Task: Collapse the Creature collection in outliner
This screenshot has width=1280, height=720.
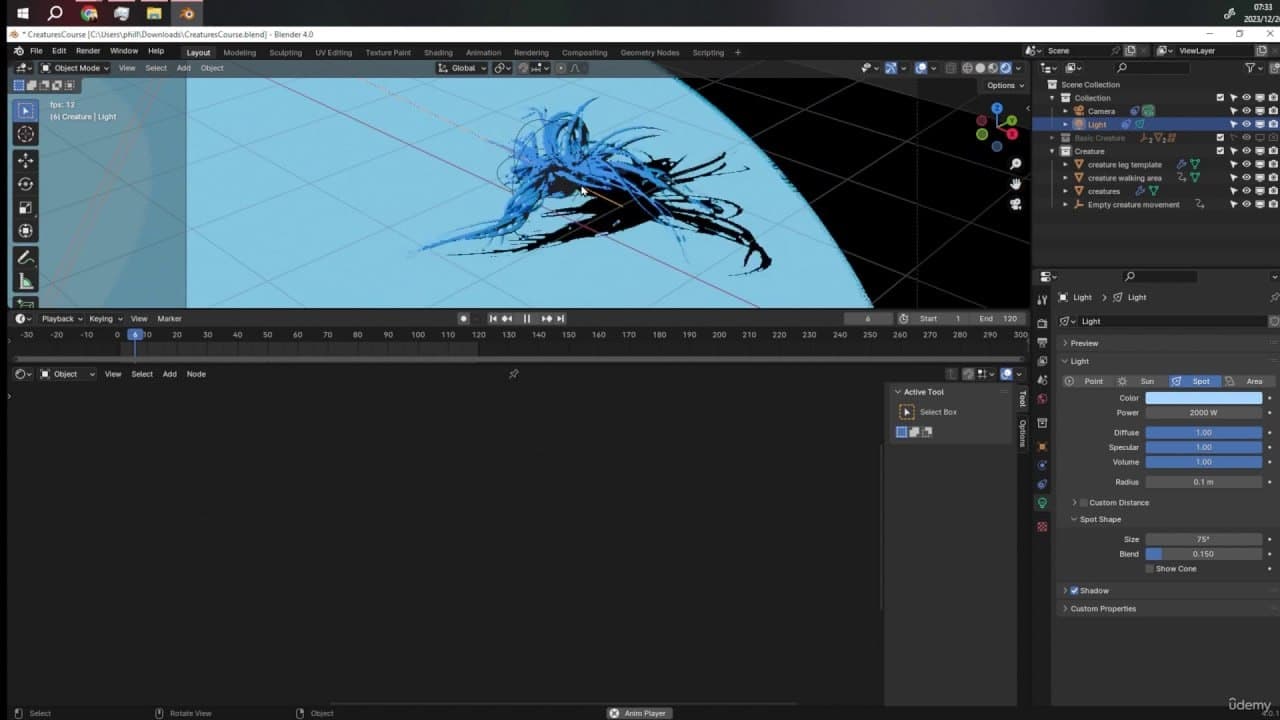Action: [x=1053, y=151]
